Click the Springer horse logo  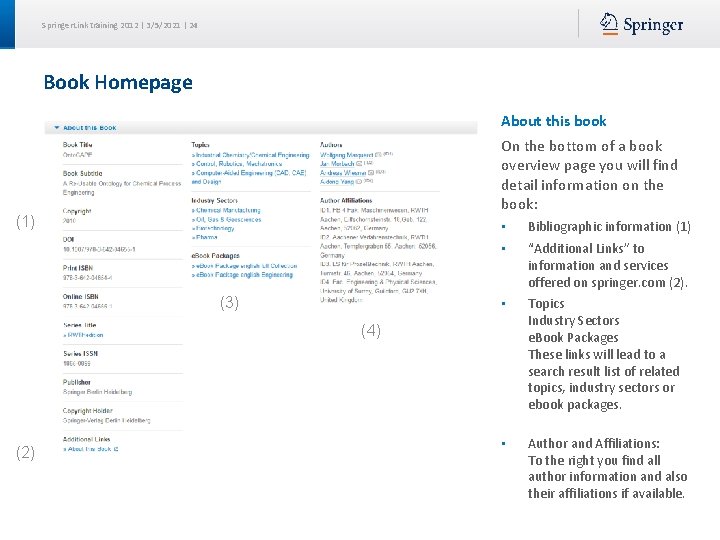[609, 24]
